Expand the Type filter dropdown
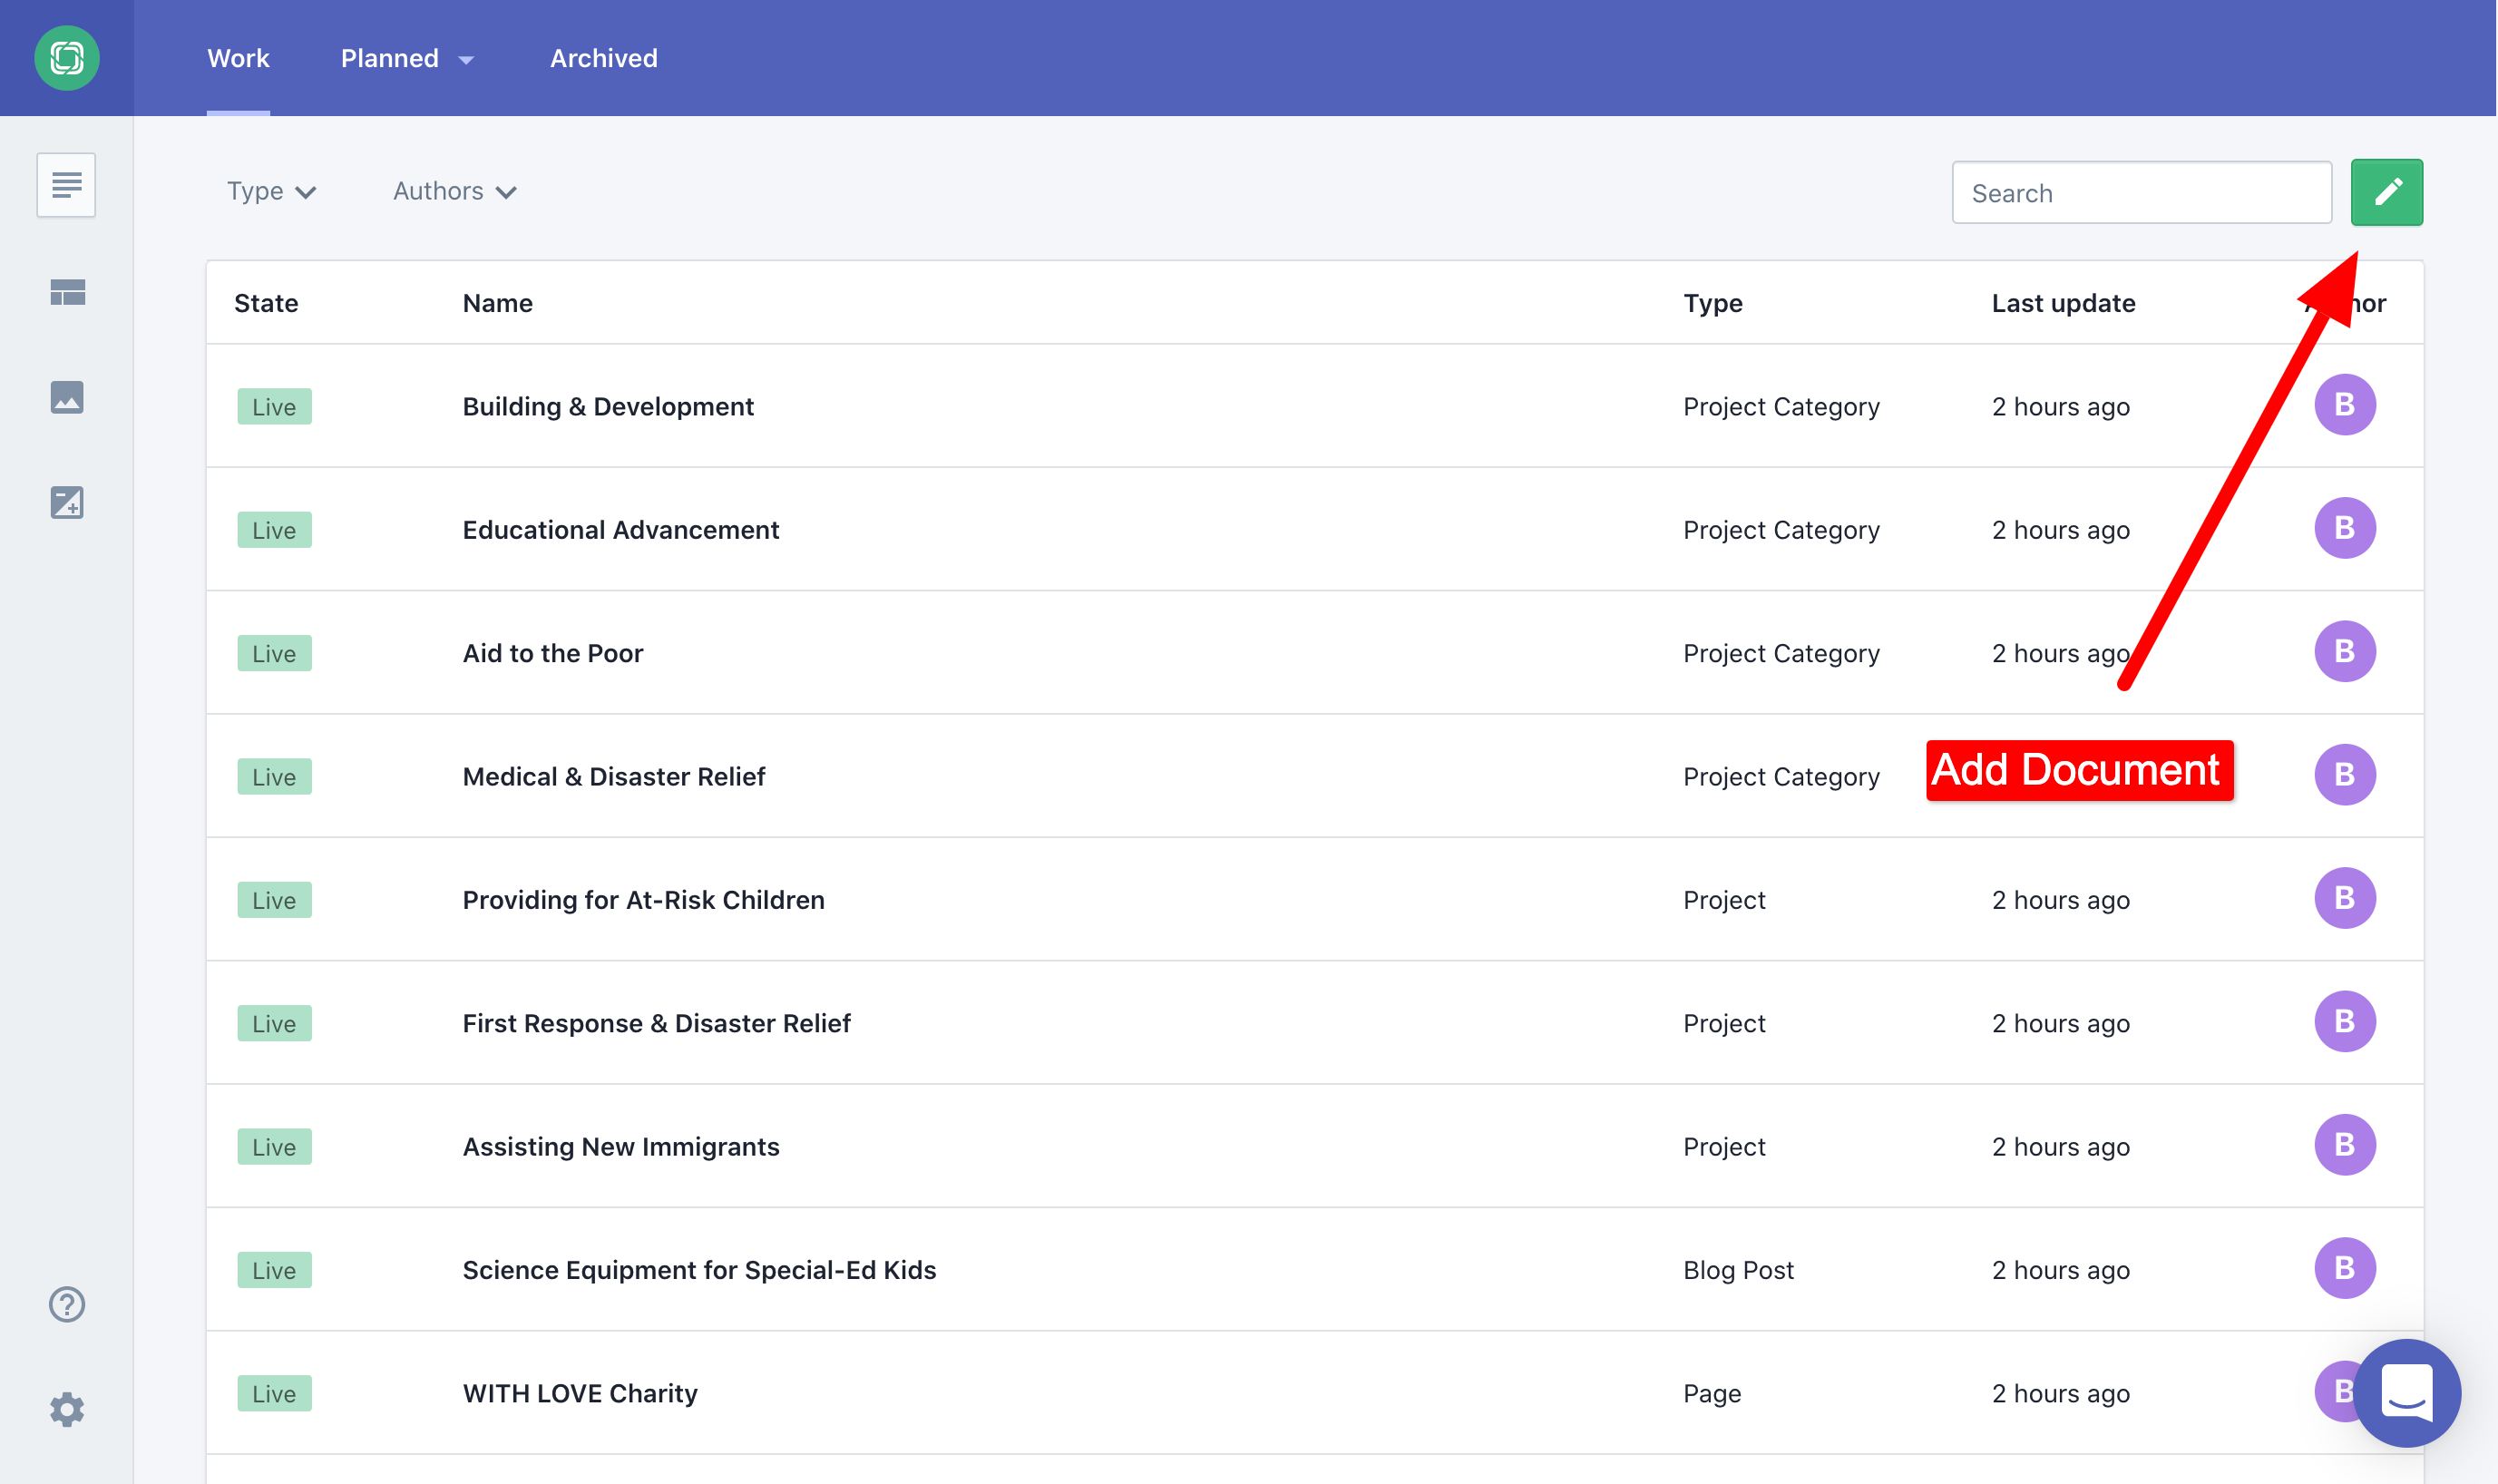Viewport: 2498px width, 1484px height. (271, 191)
